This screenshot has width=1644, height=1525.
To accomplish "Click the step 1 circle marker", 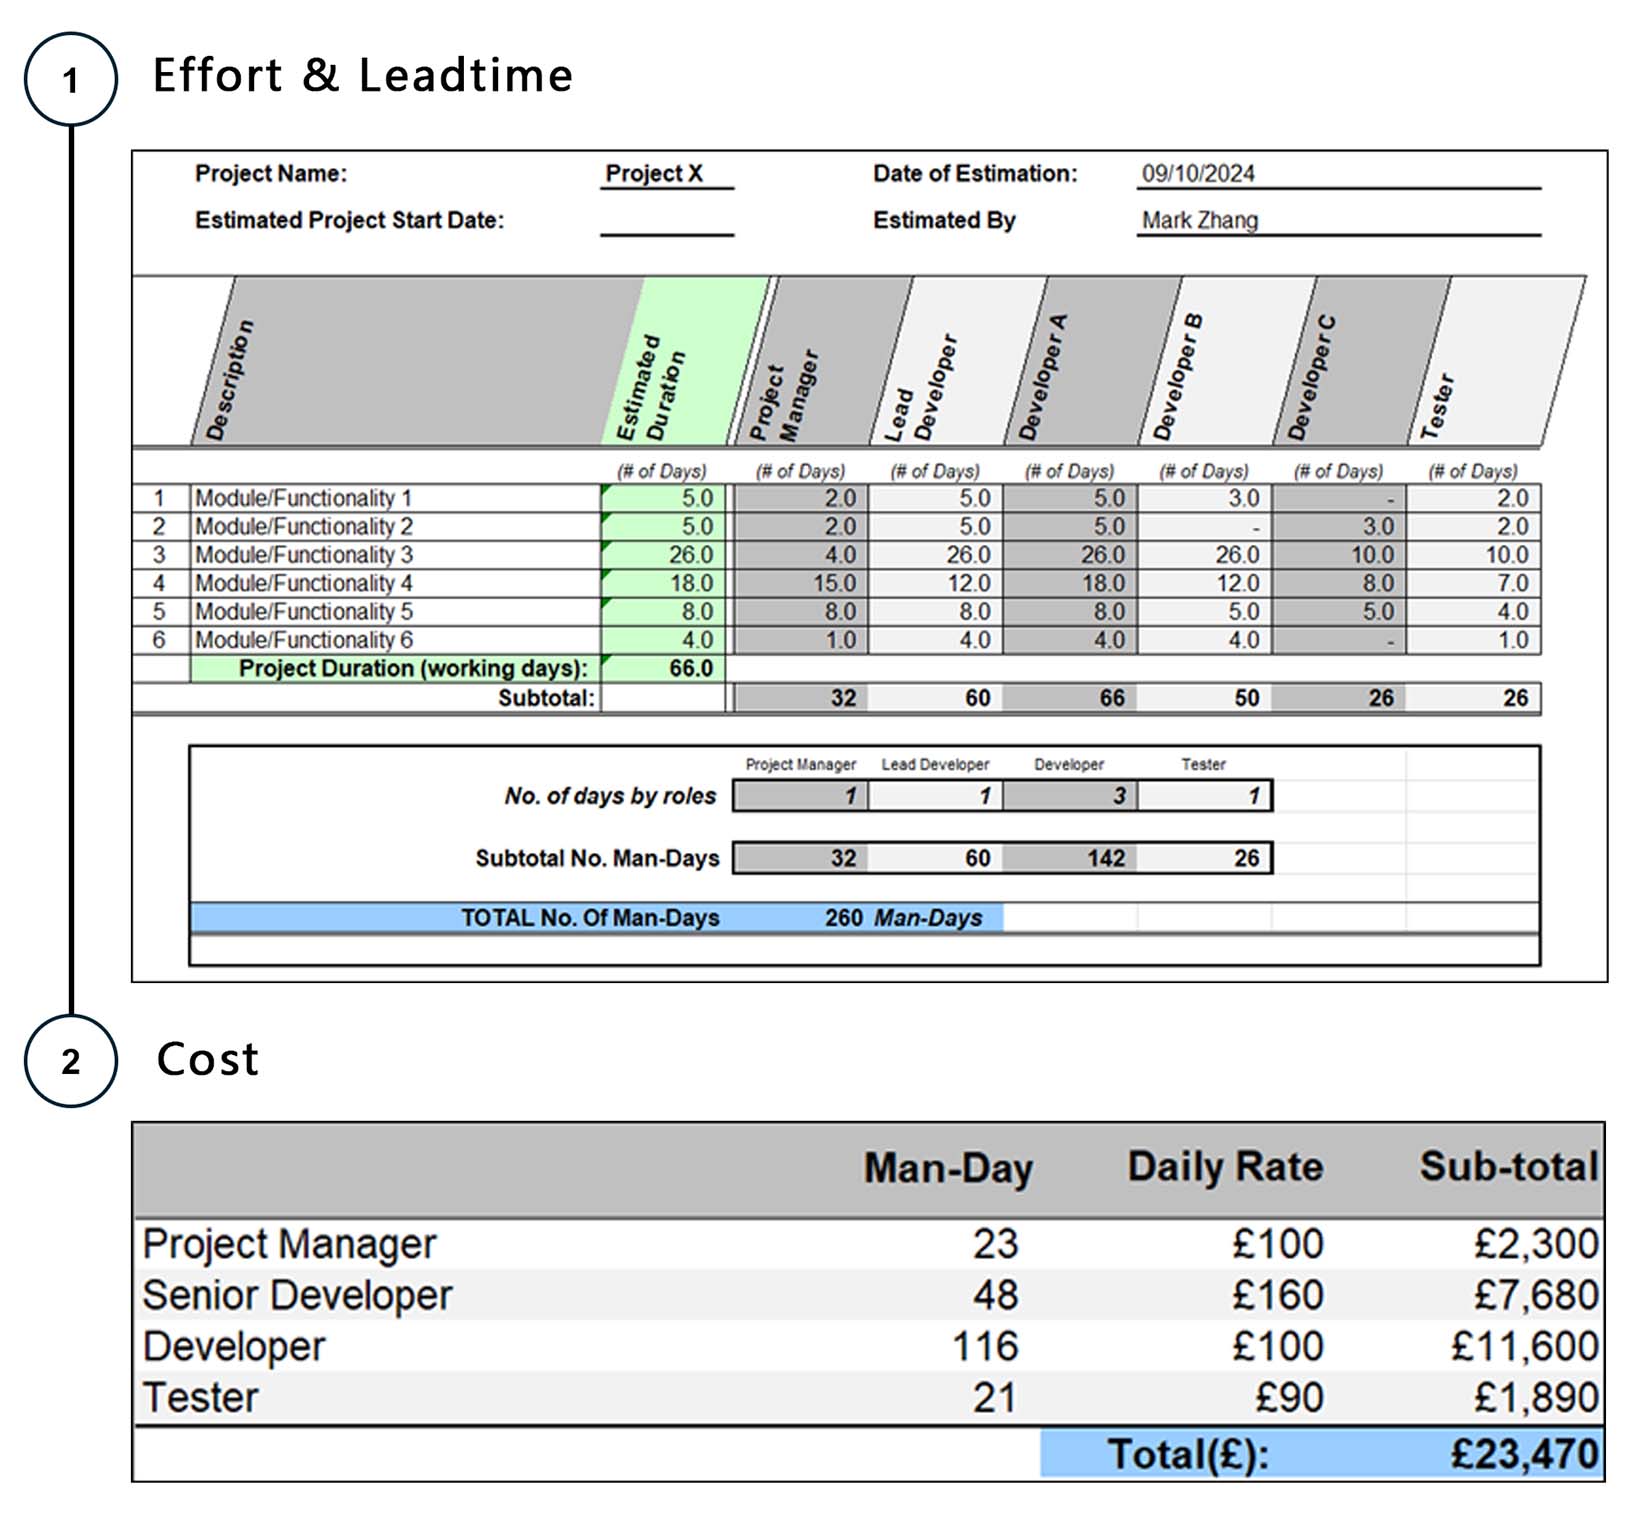I will [x=70, y=79].
